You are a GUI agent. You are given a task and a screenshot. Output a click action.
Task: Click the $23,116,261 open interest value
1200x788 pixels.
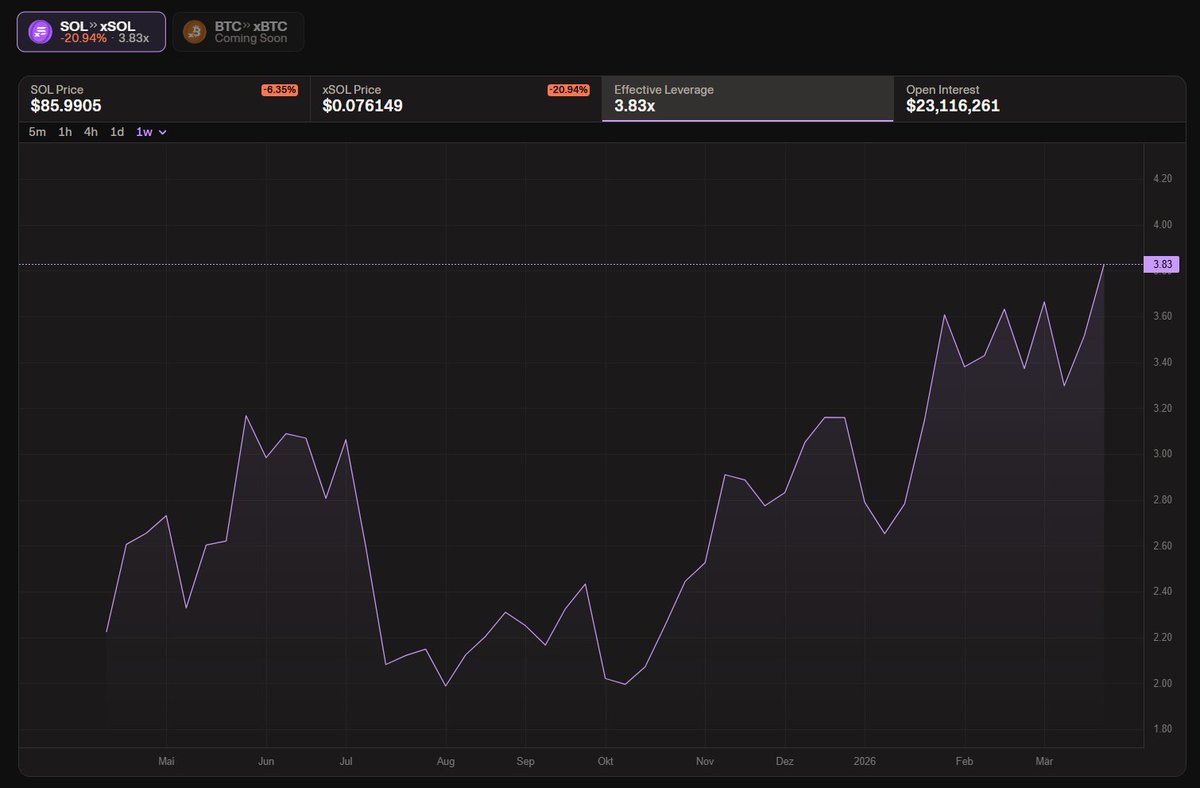pos(953,105)
